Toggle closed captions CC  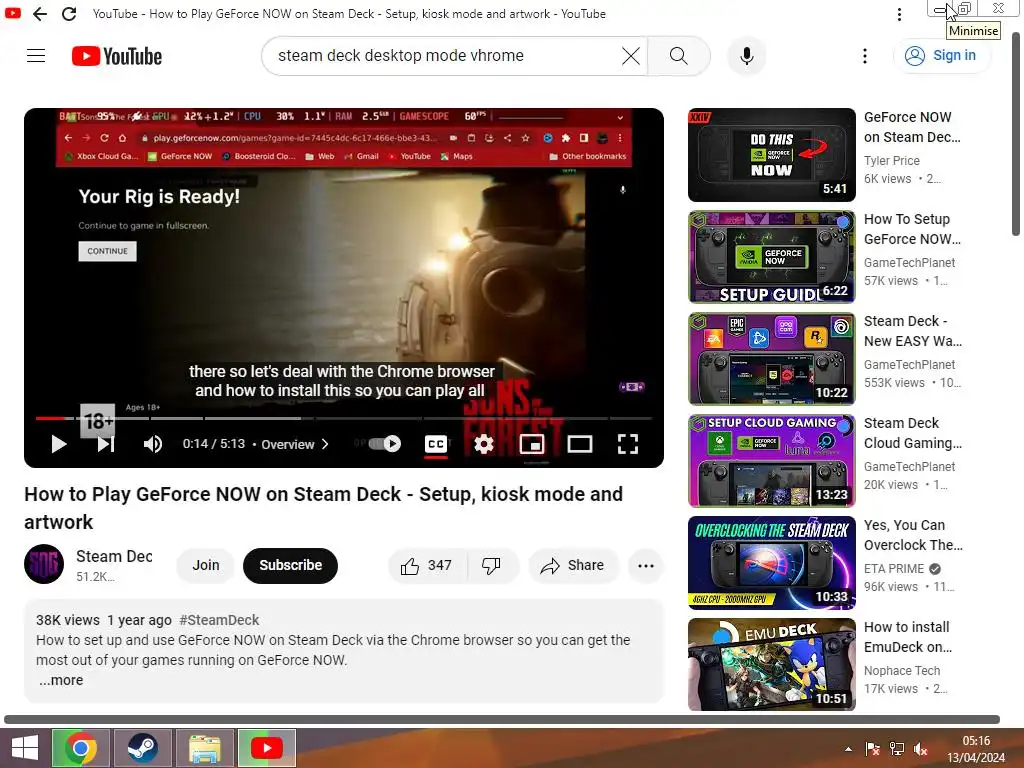[x=436, y=444]
